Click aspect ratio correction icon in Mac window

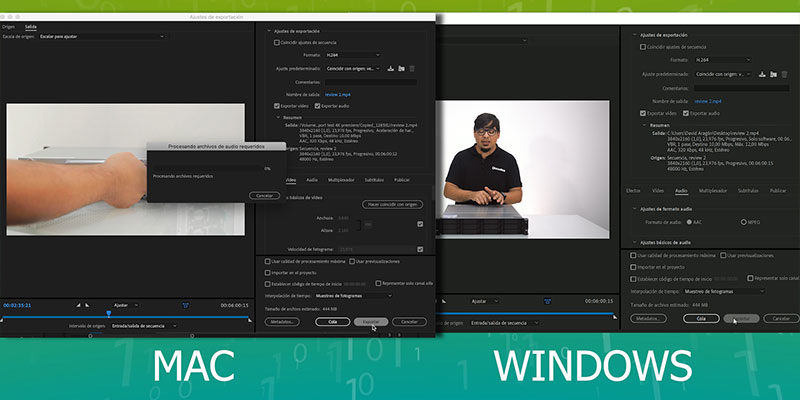tap(186, 305)
